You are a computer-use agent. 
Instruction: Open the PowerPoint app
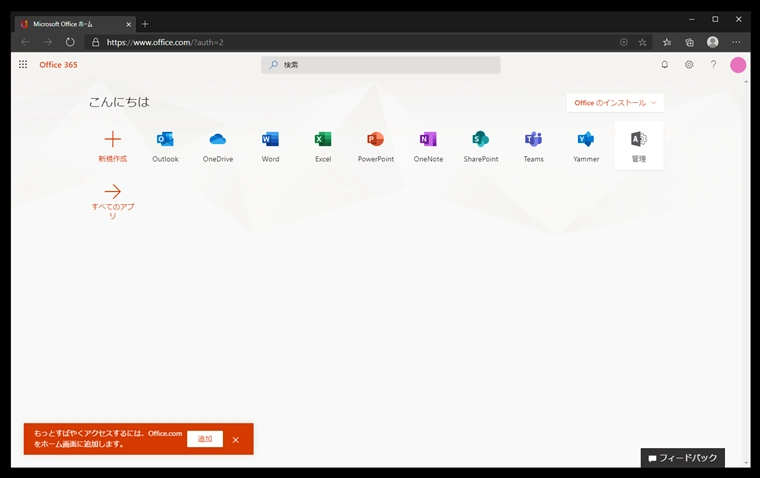[x=376, y=145]
